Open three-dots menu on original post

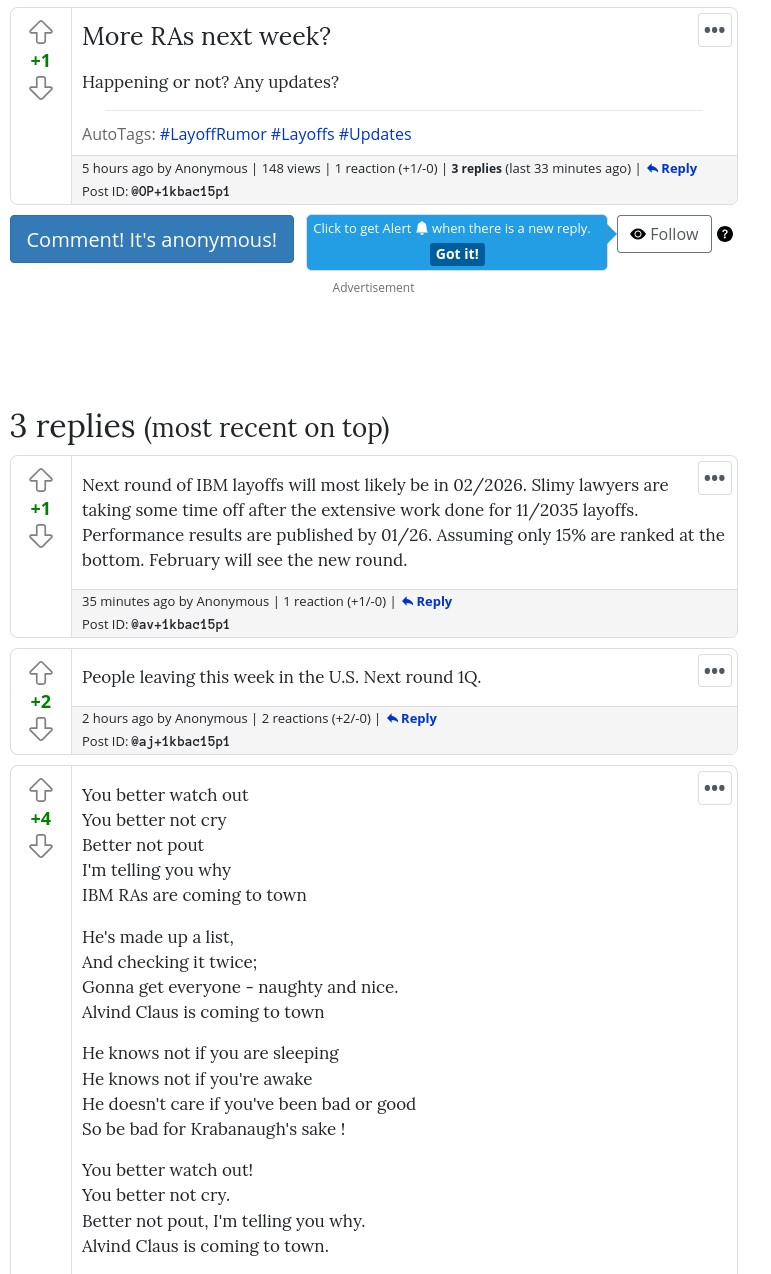(x=714, y=30)
